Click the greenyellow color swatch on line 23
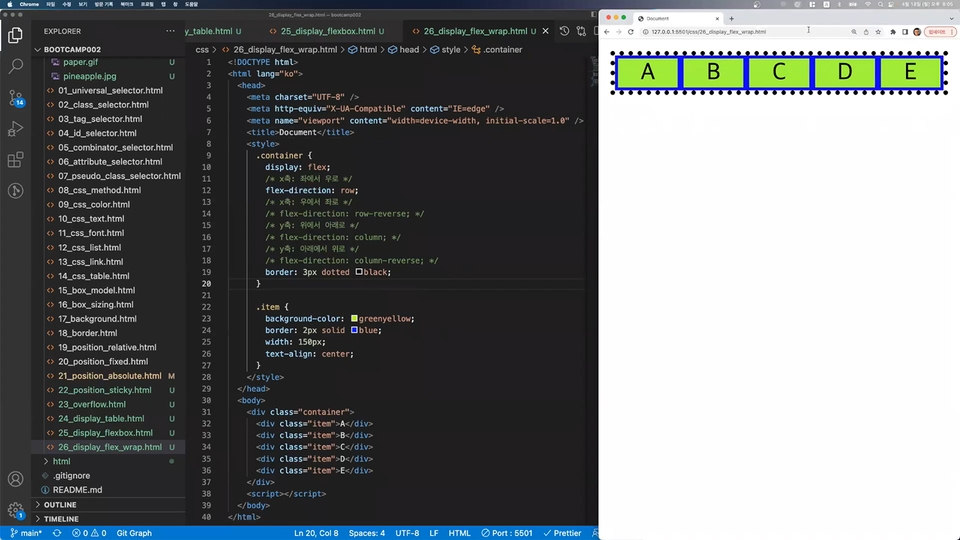 click(354, 318)
